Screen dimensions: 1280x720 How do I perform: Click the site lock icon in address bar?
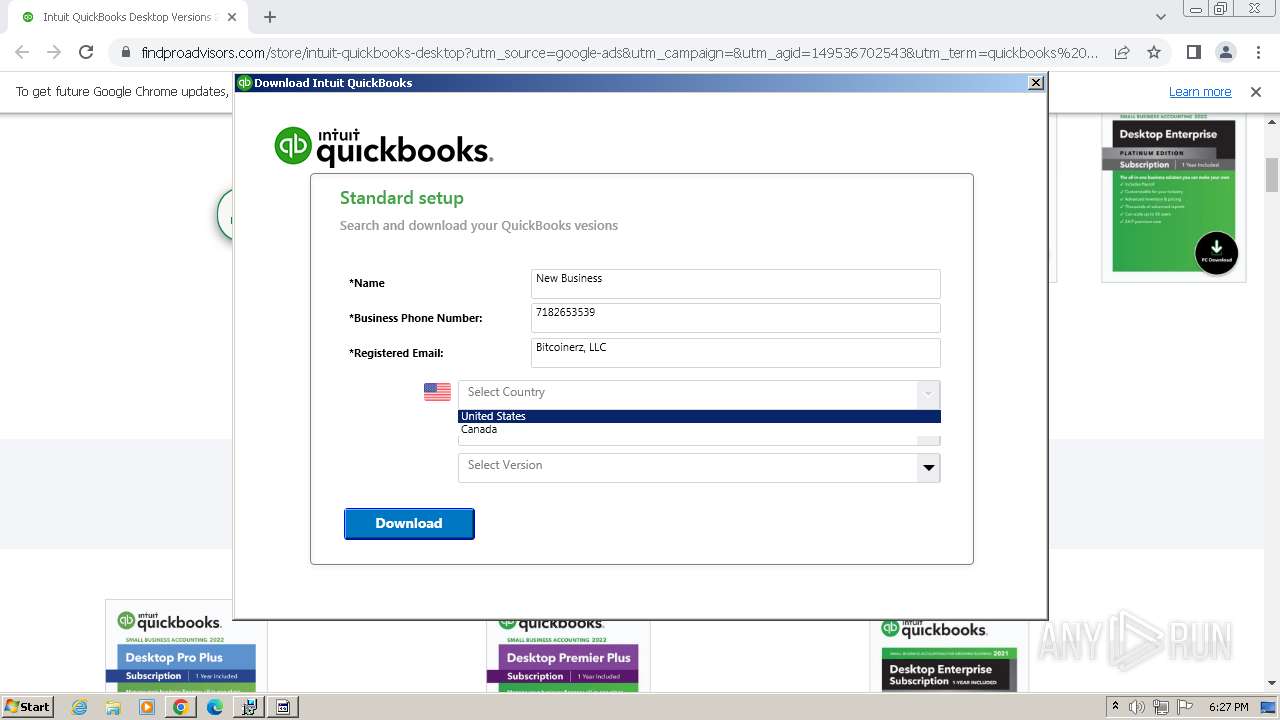click(125, 53)
